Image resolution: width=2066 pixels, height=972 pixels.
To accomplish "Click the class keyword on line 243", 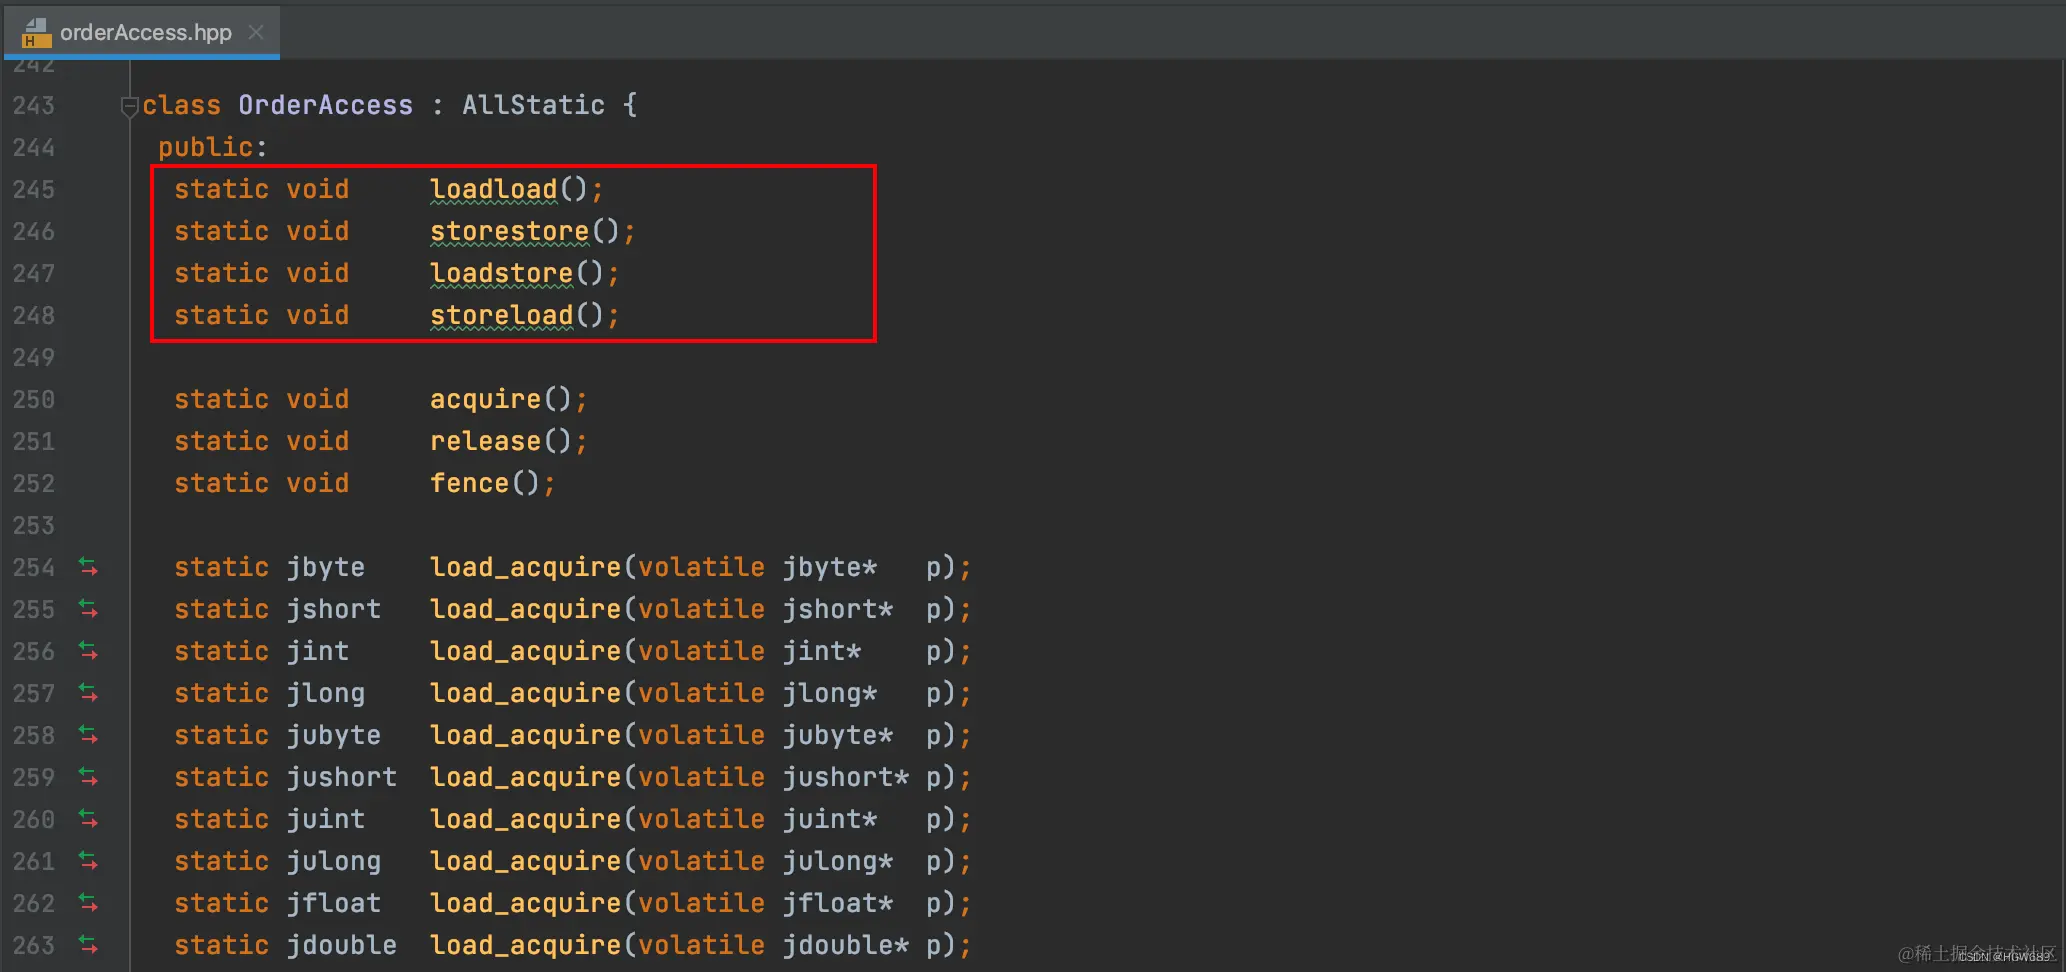I will click(182, 105).
